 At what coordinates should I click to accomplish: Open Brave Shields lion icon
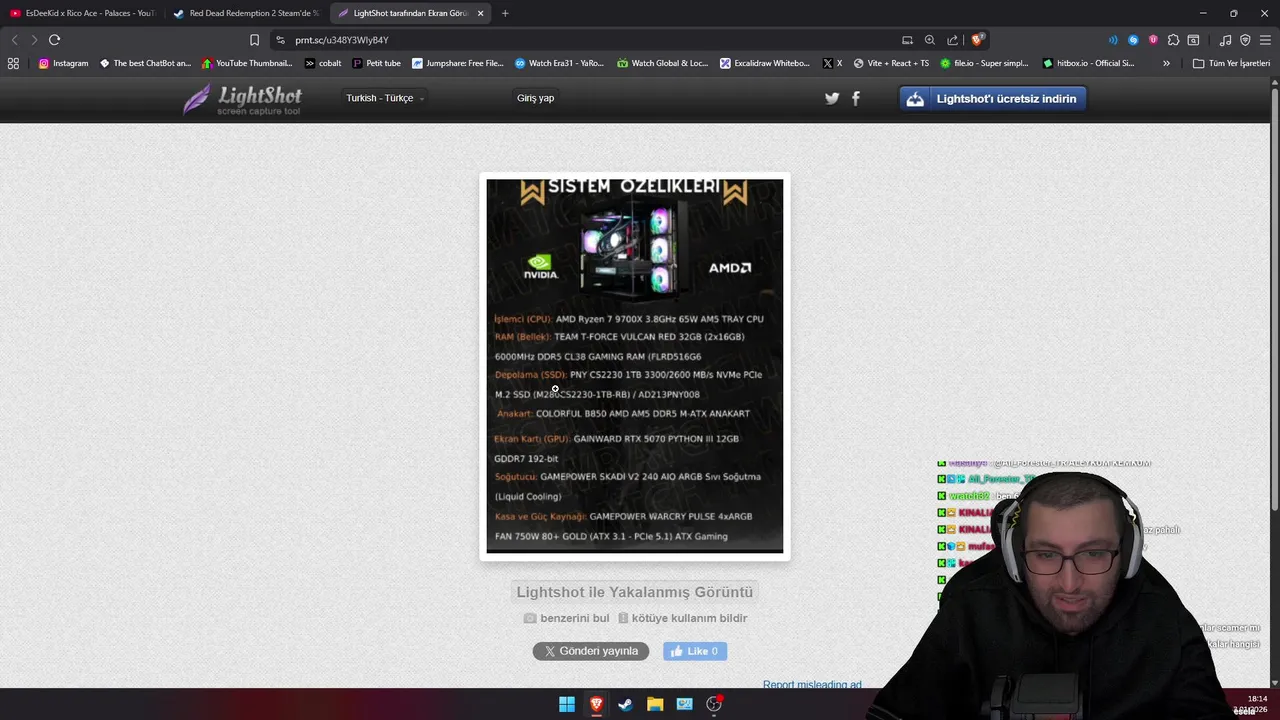pos(977,40)
